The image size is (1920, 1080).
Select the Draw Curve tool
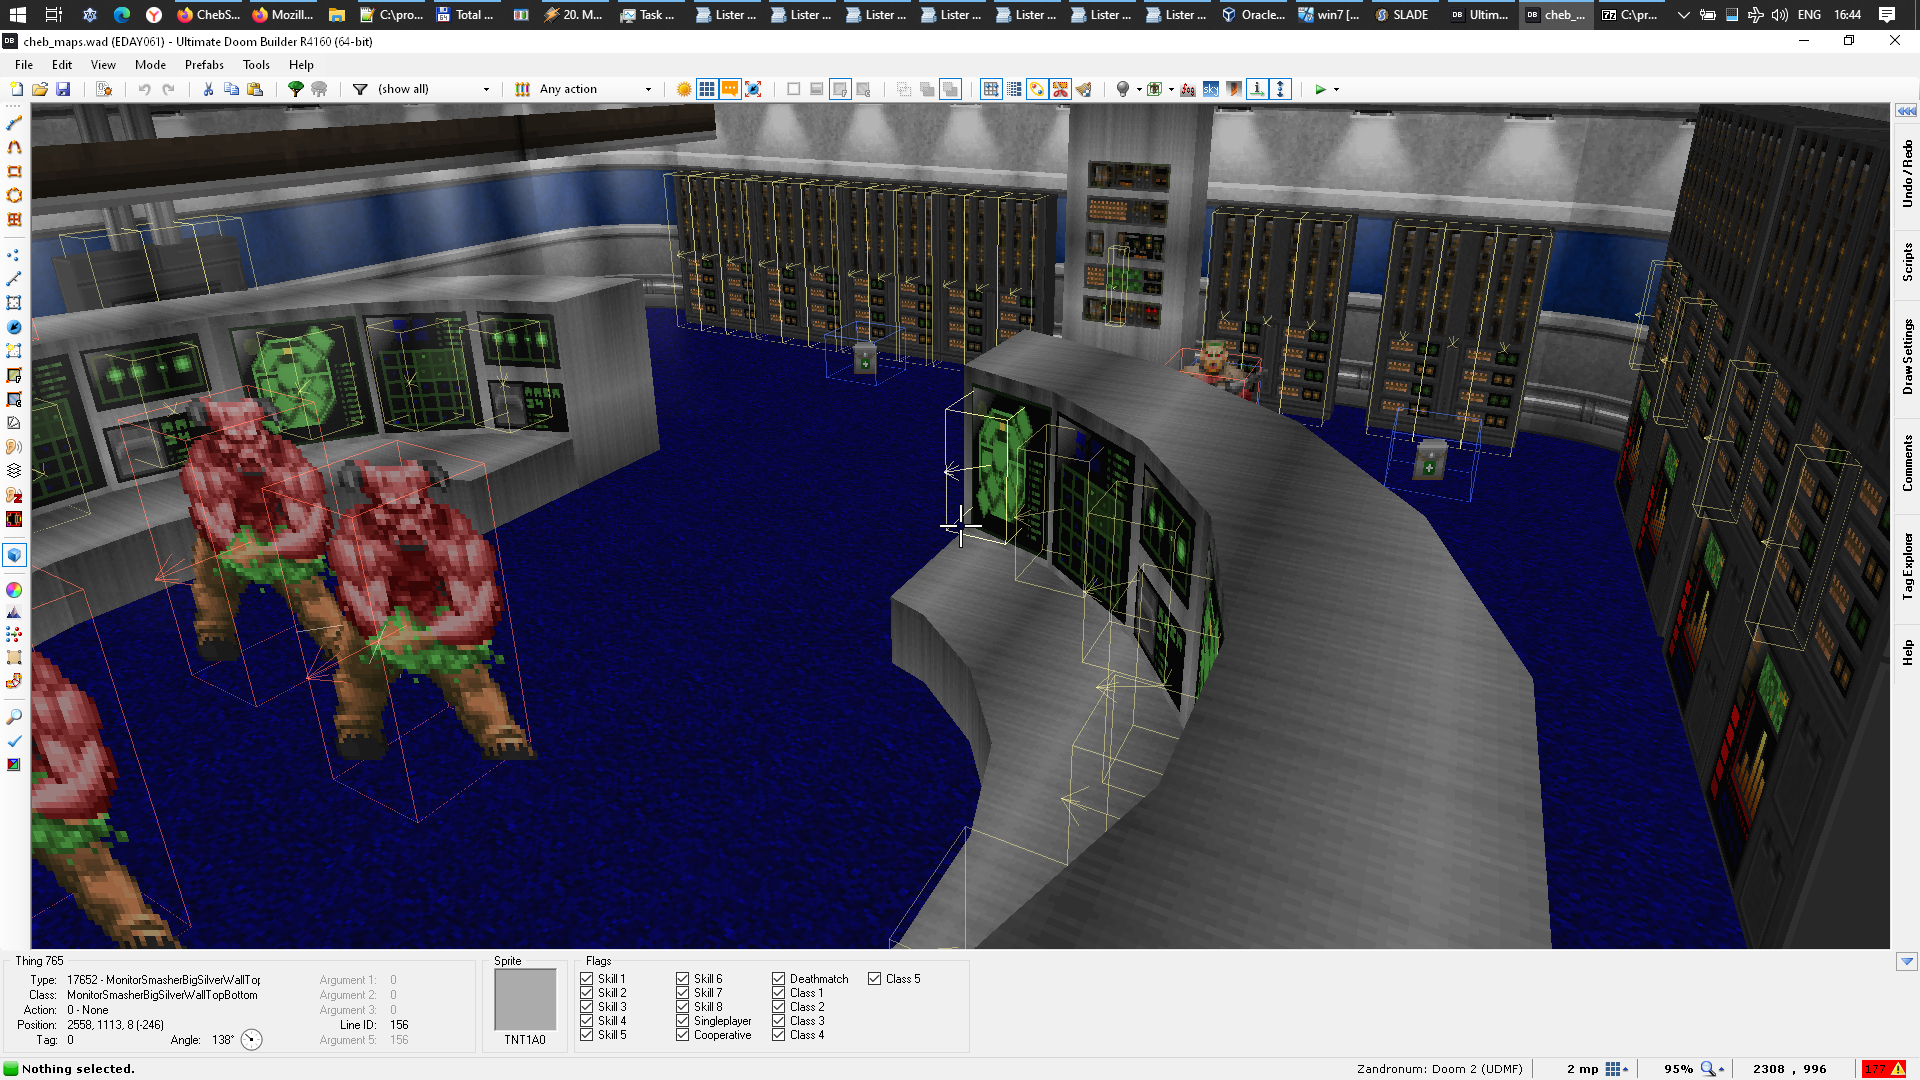tap(14, 148)
